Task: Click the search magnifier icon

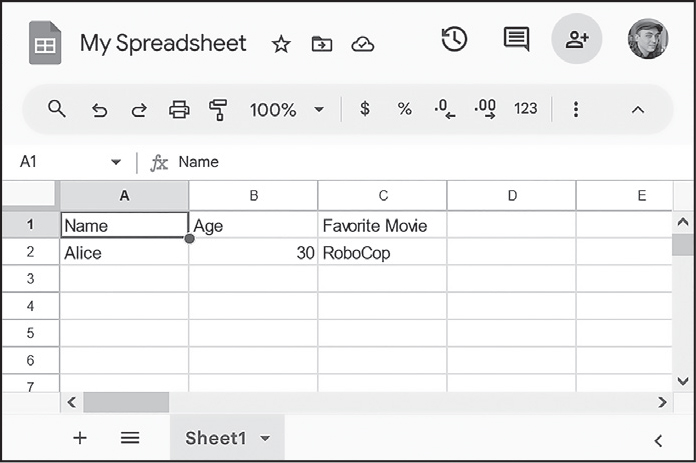Action: click(x=57, y=109)
